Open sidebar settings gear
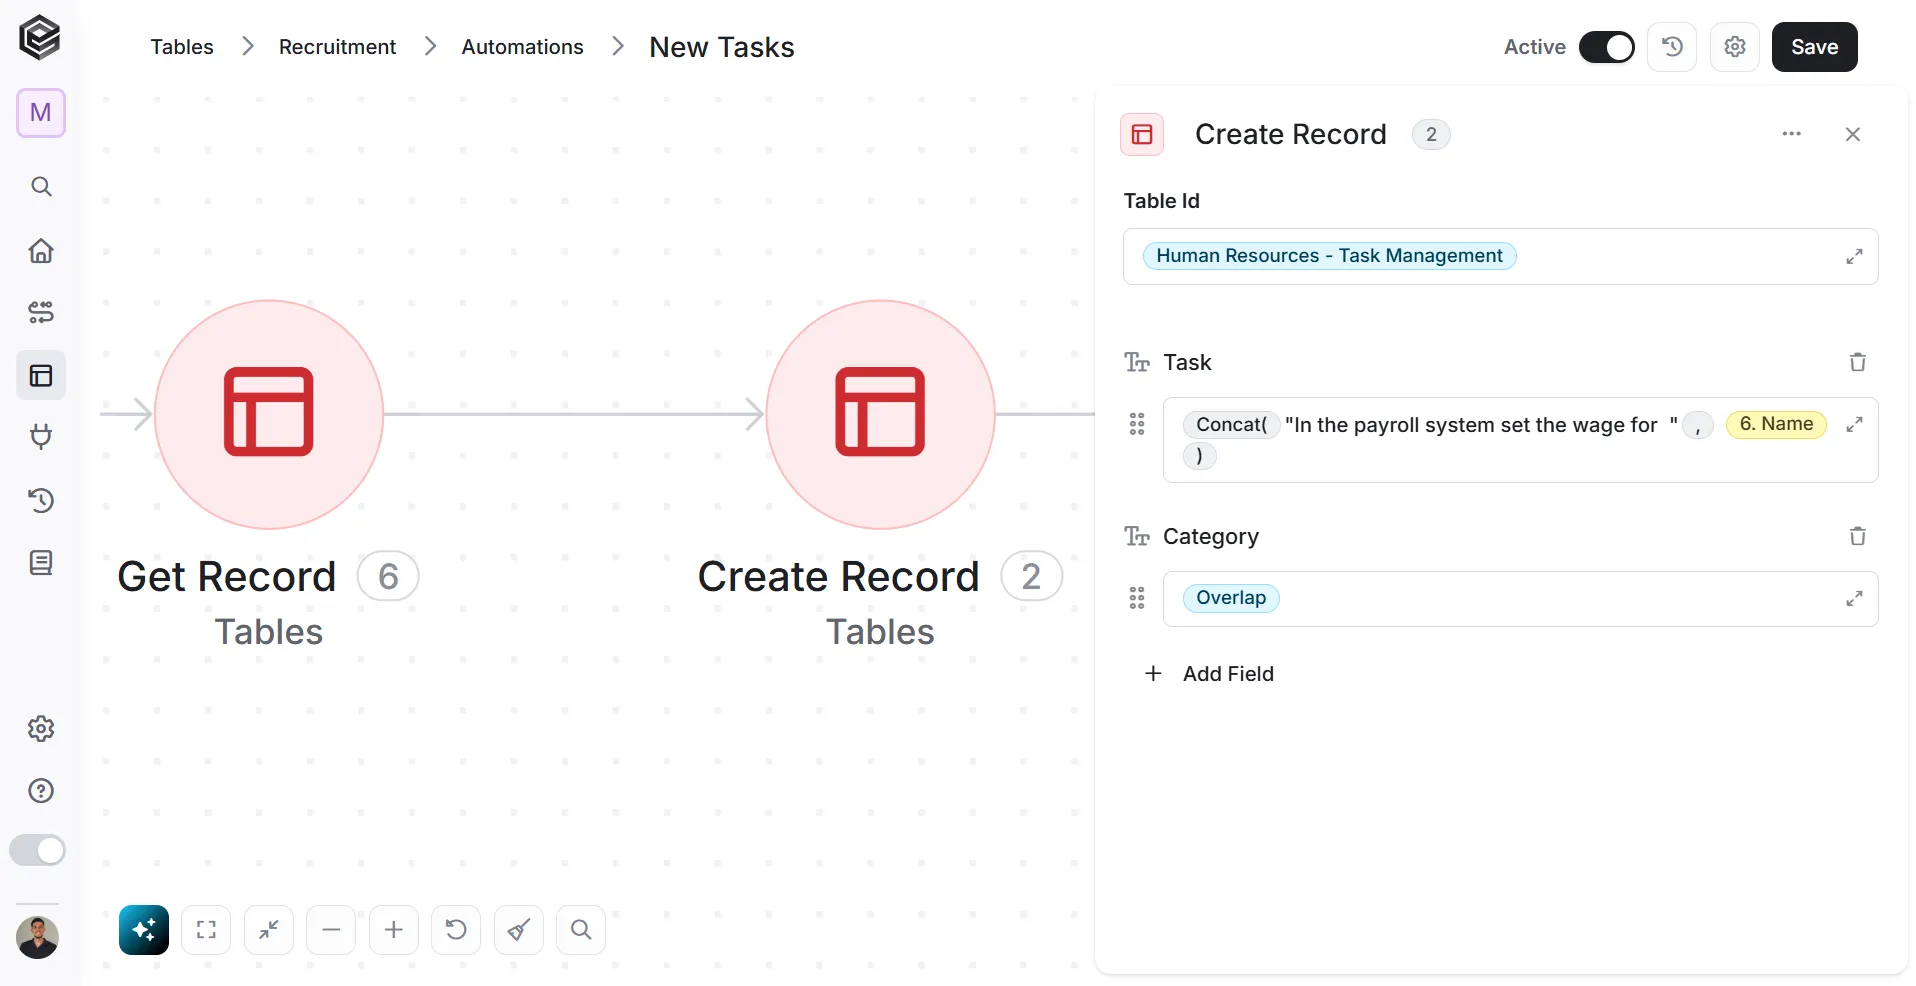 41,728
